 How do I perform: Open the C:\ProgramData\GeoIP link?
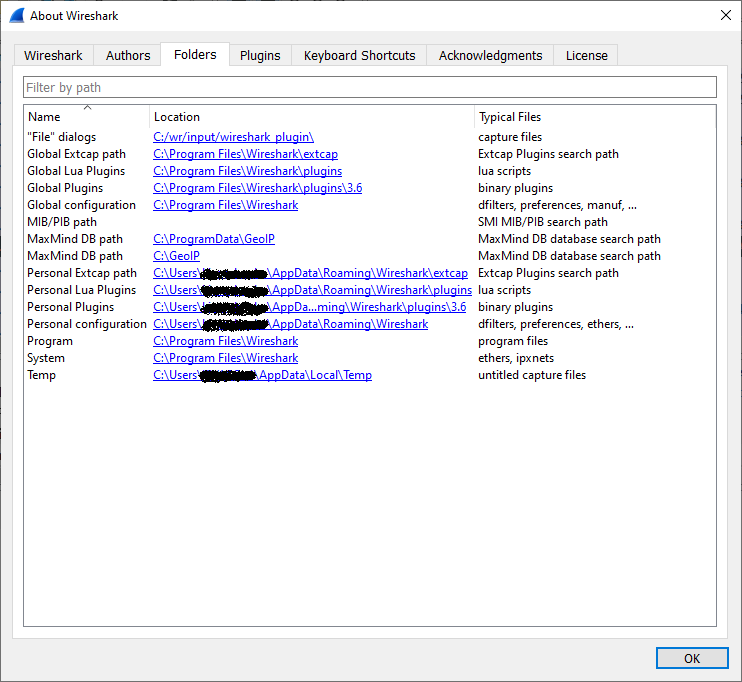(214, 239)
